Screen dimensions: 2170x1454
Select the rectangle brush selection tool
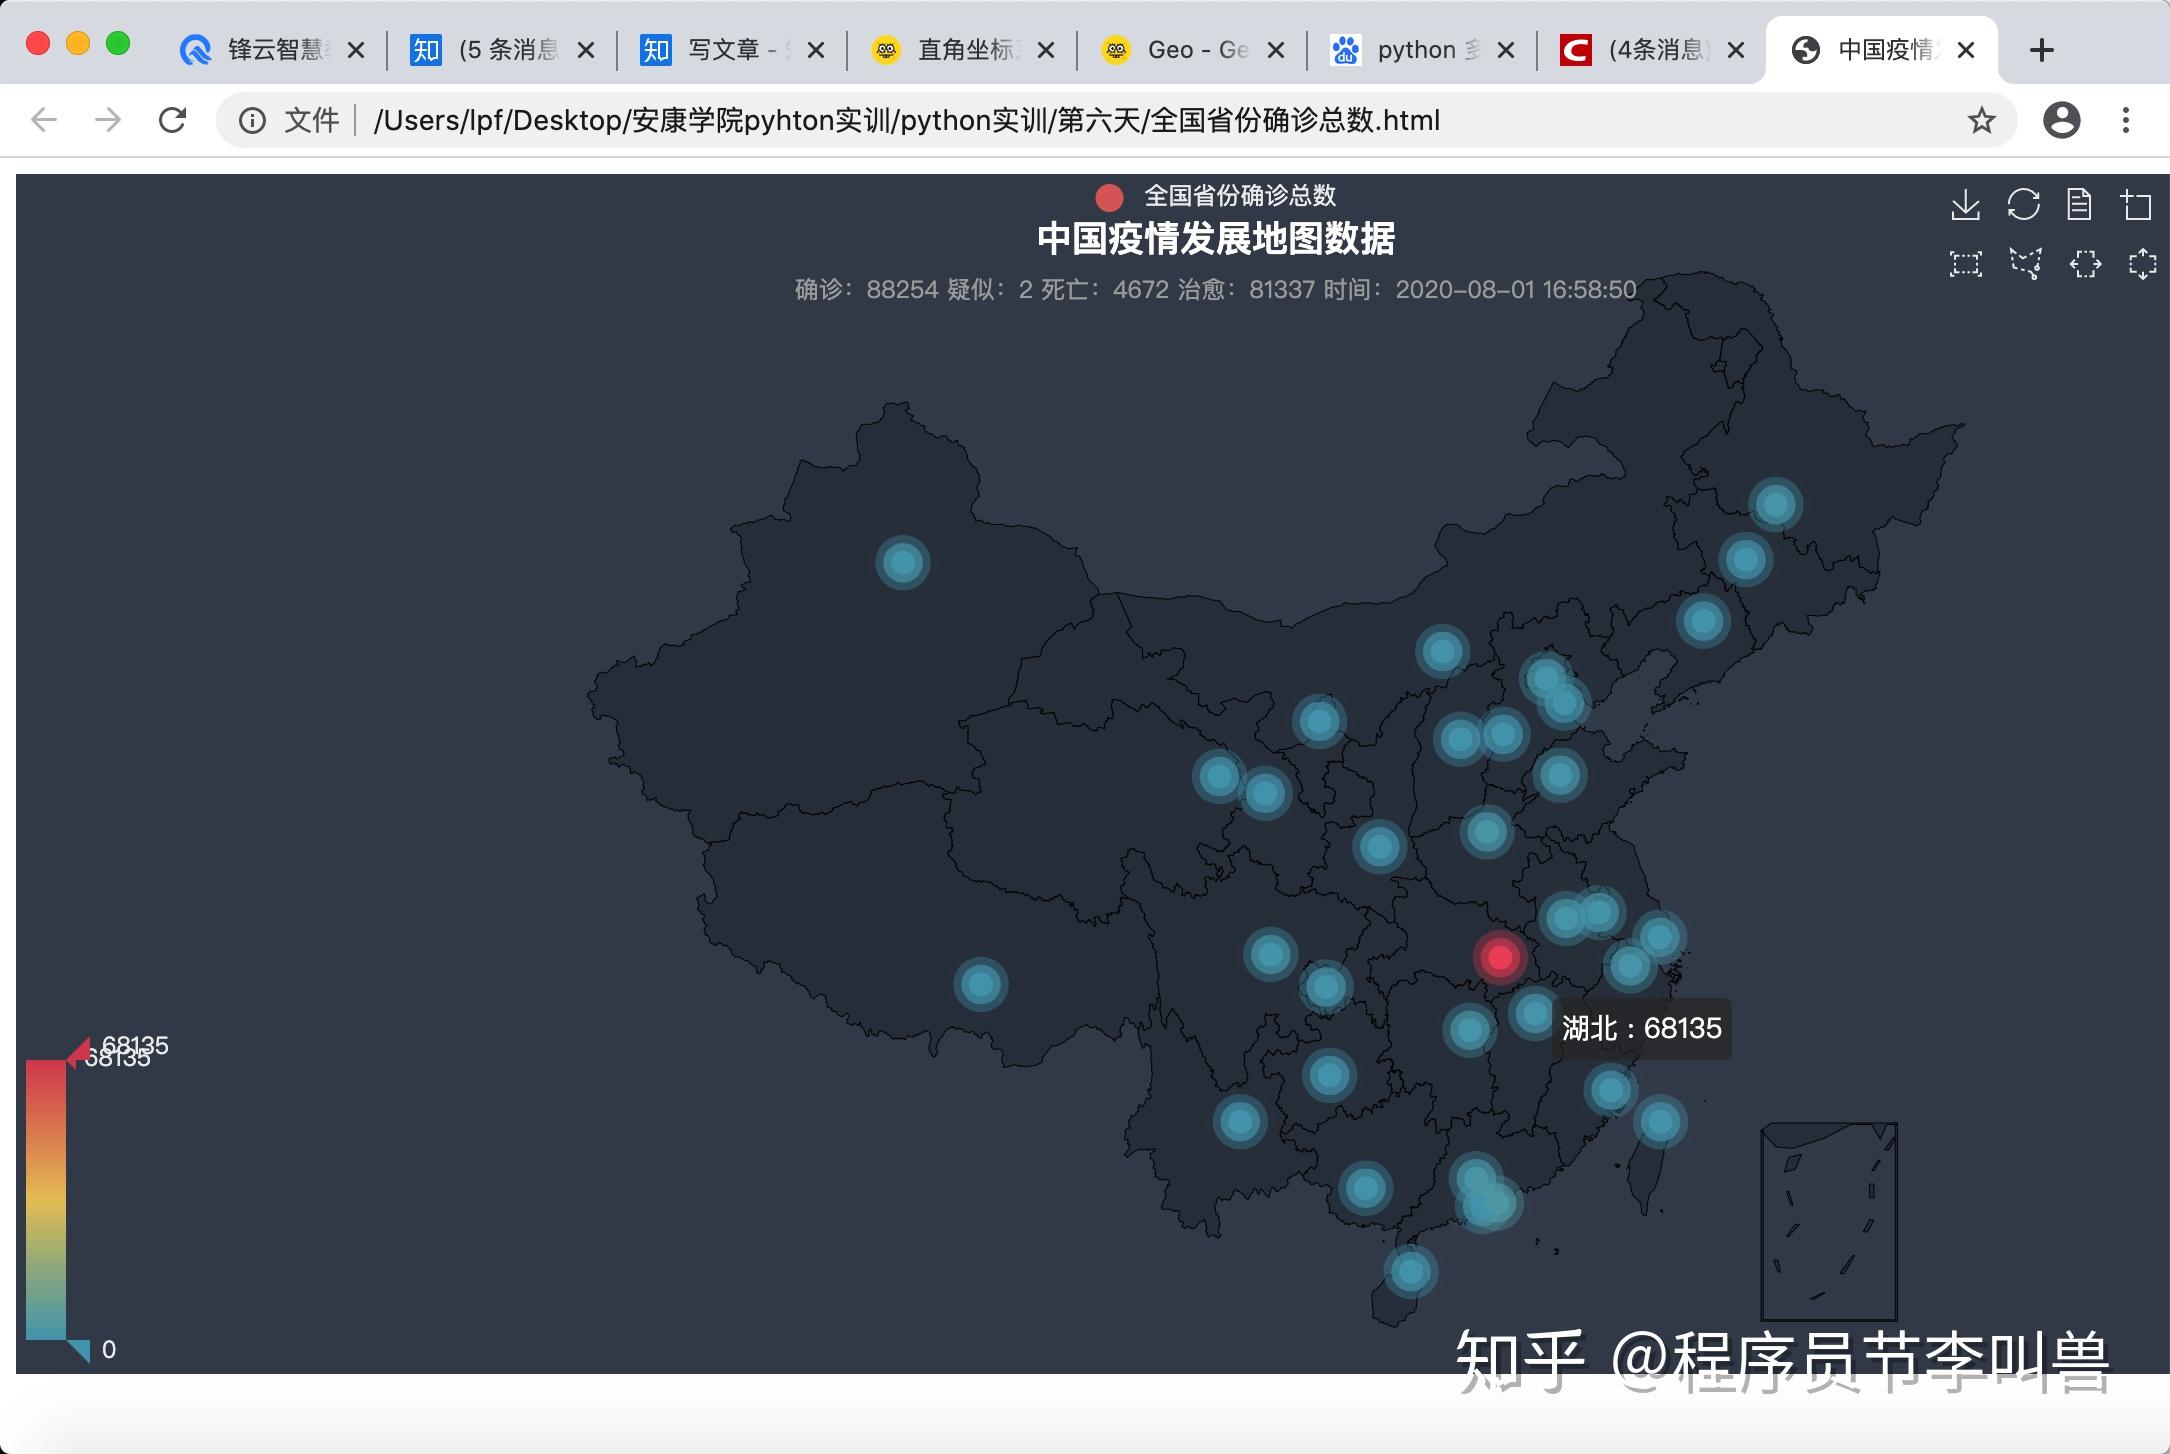click(x=1965, y=264)
